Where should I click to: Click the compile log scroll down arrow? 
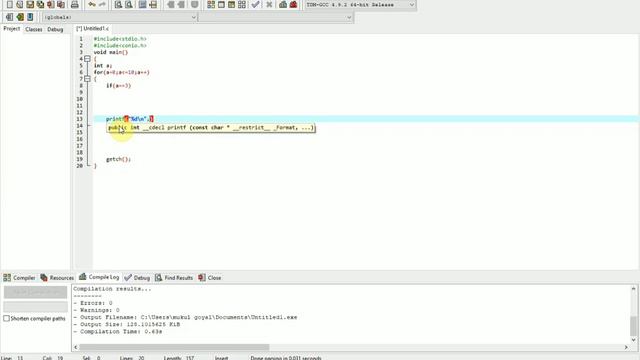pyautogui.click(x=633, y=340)
